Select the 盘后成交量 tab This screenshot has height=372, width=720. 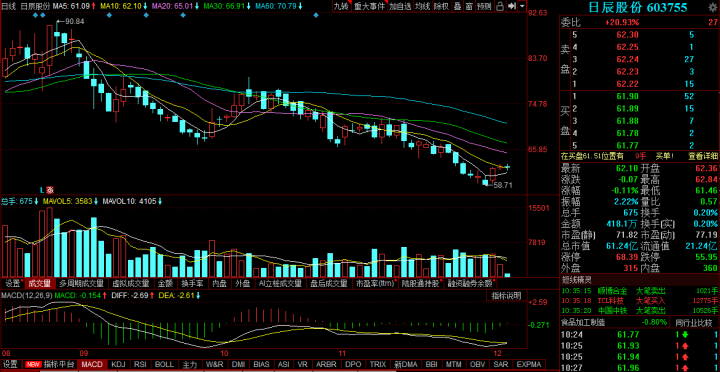click(x=329, y=283)
